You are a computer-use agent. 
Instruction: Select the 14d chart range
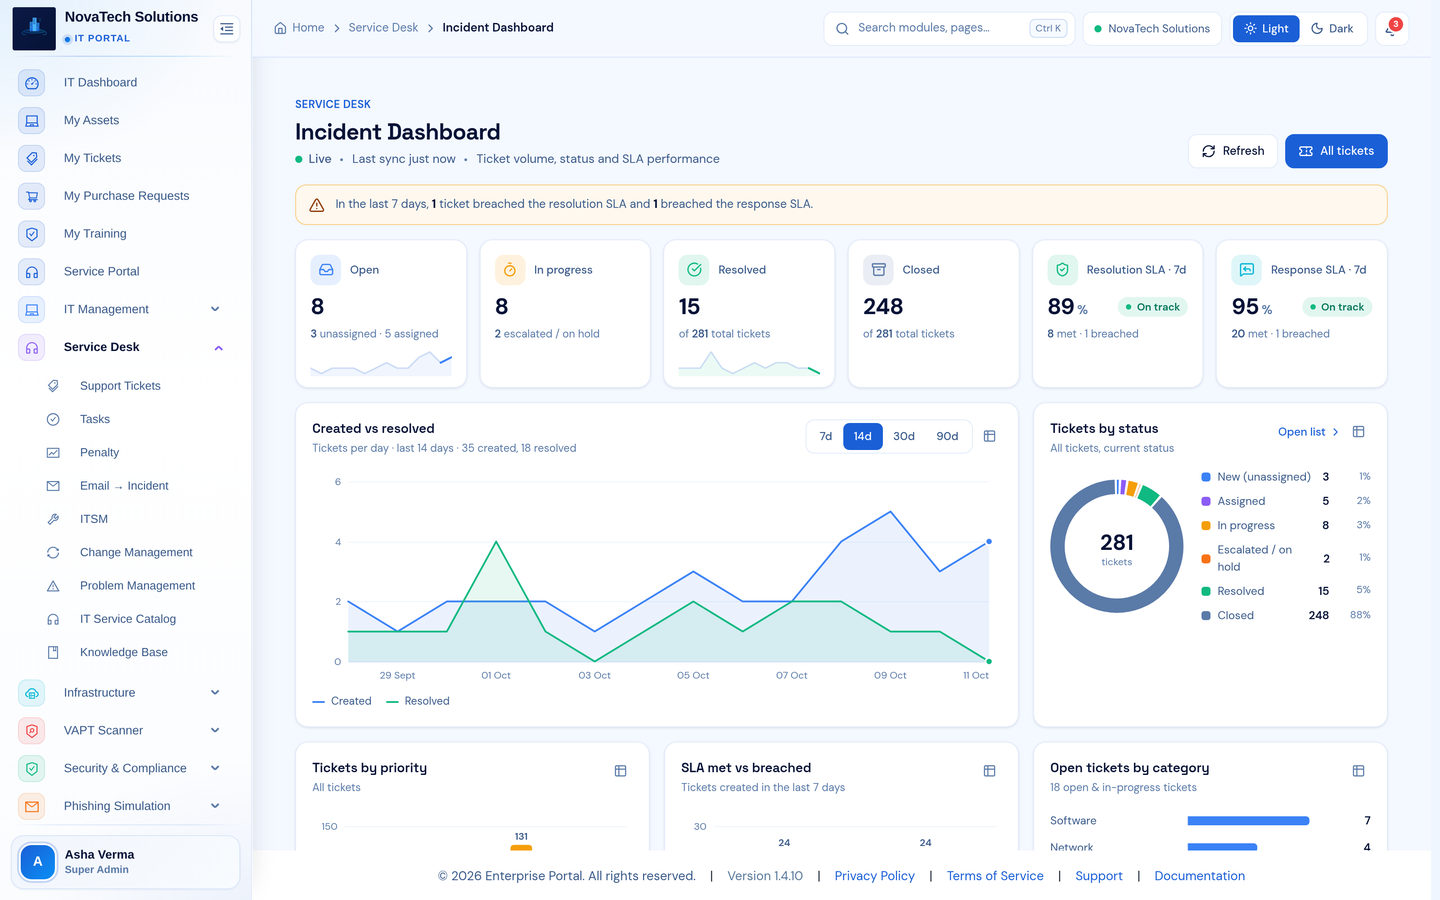[x=863, y=437]
